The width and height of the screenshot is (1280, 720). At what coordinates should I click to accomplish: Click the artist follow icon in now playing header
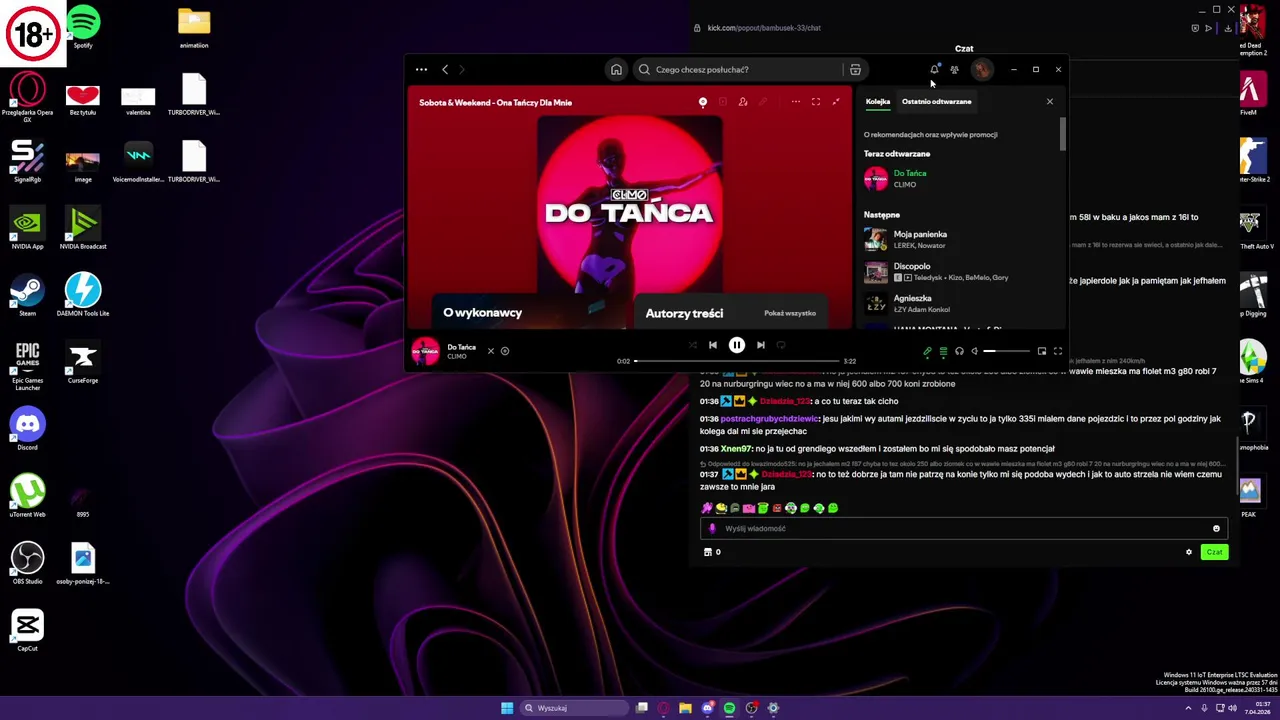pyautogui.click(x=742, y=102)
